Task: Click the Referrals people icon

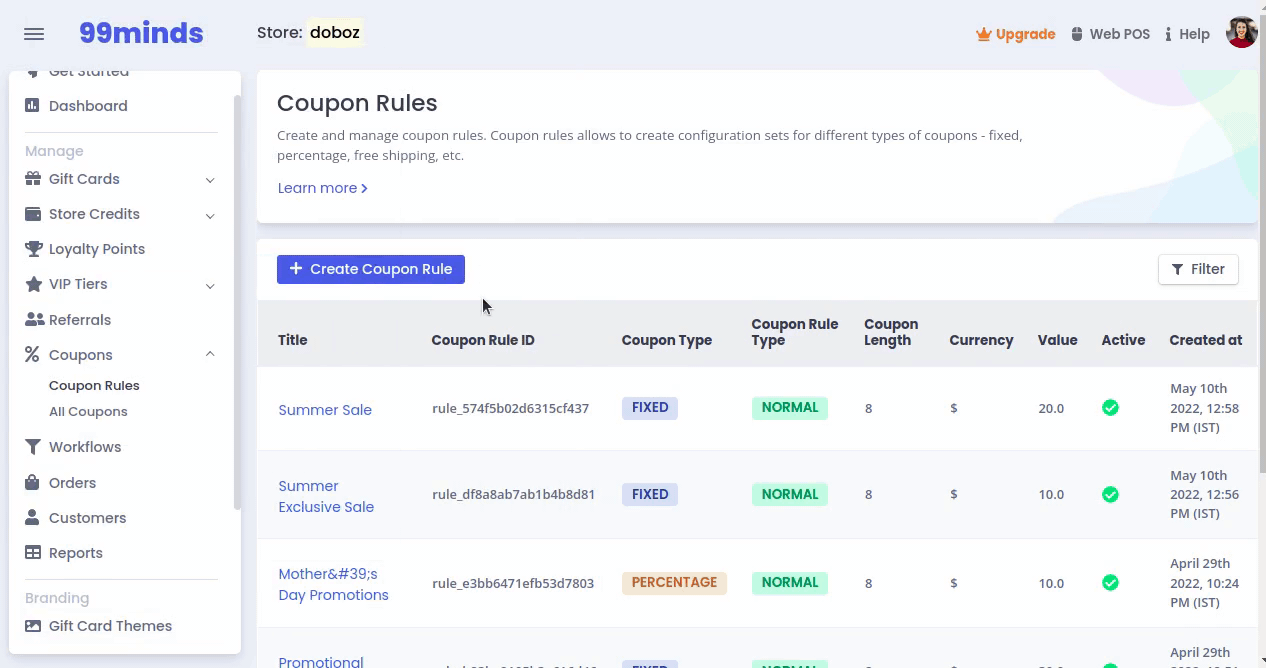Action: click(34, 320)
